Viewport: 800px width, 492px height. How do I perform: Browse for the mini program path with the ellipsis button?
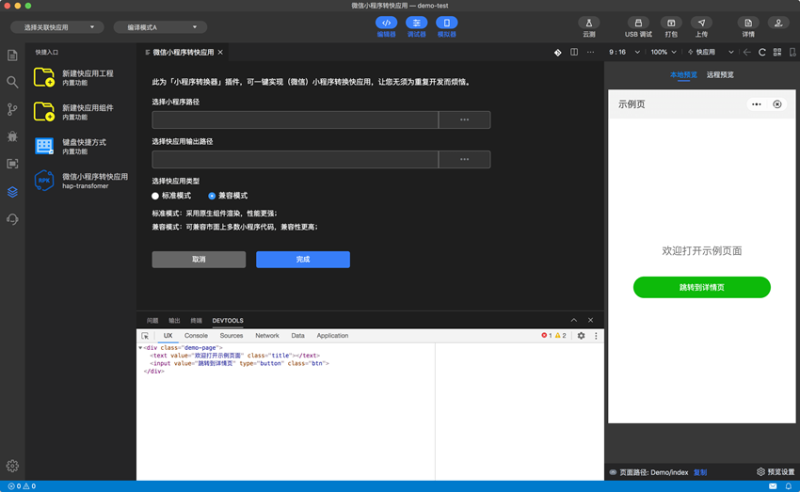point(464,120)
